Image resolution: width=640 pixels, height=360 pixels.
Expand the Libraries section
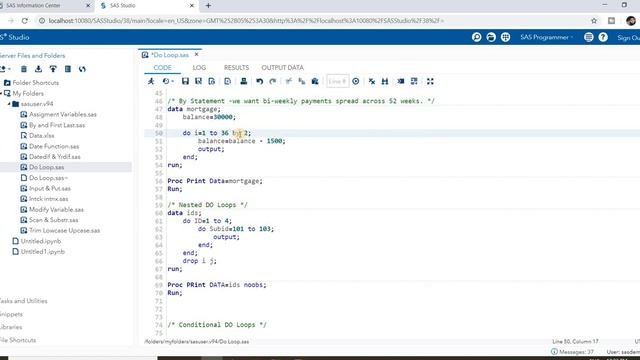(x=11, y=327)
